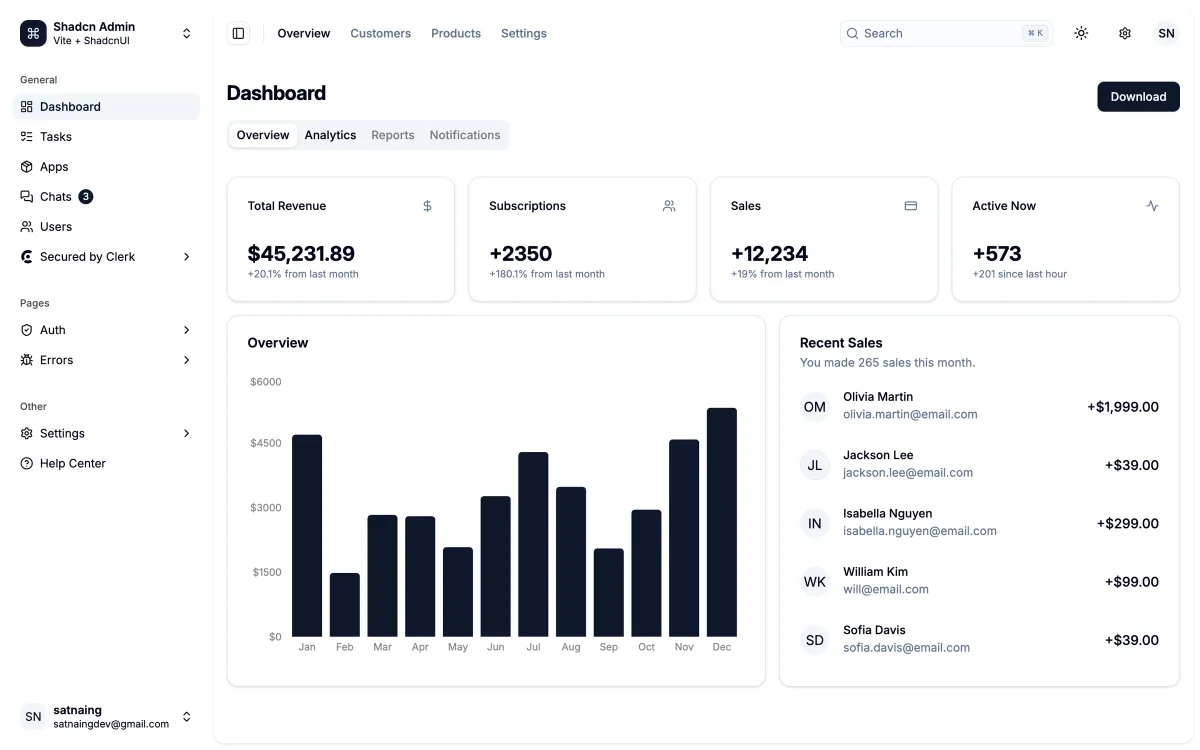Open the Shadcn Admin team switcher chevrons
The height and width of the screenshot is (750, 1200).
[186, 33]
